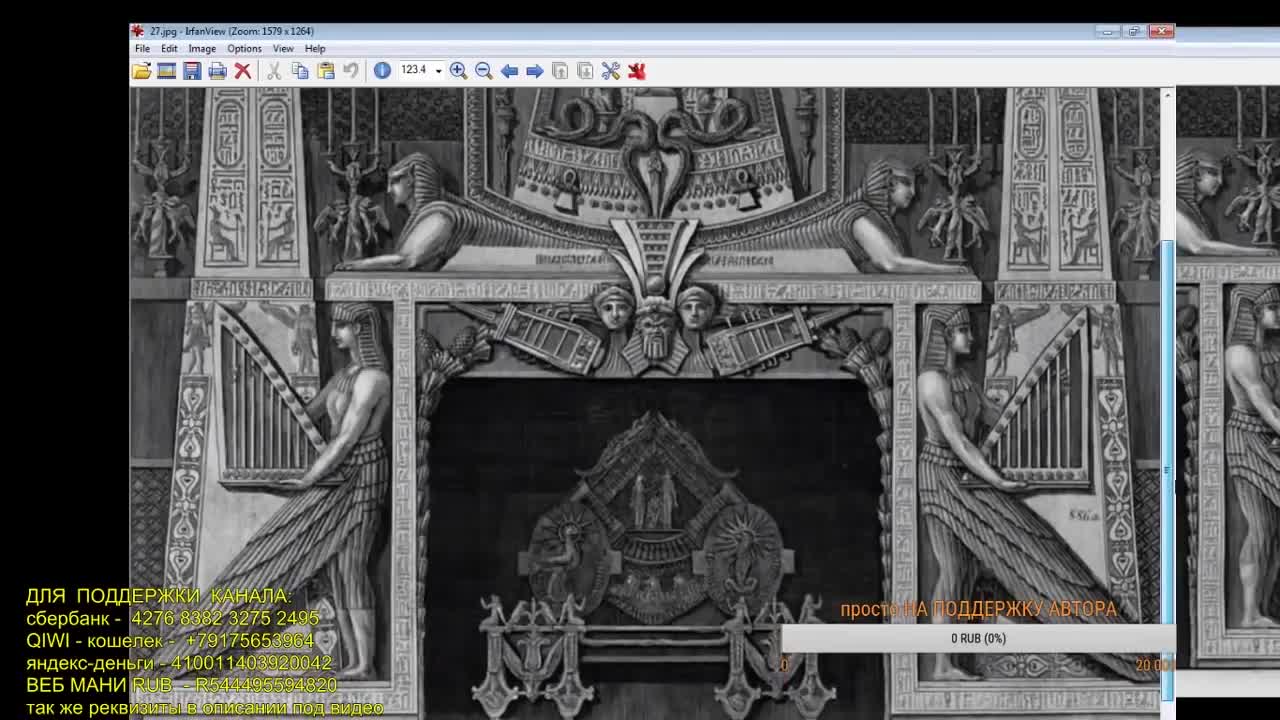
Task: Open the Image menu
Action: 202,48
